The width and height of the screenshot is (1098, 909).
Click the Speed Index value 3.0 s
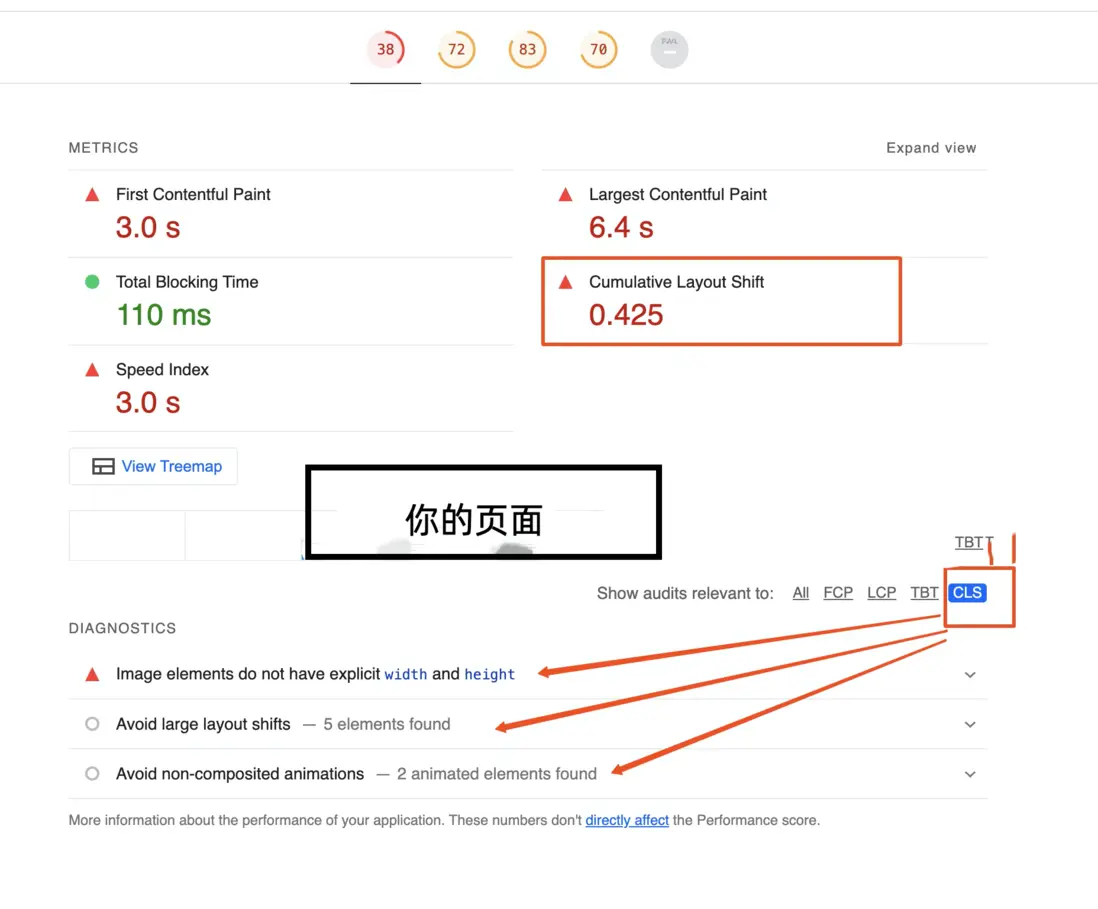pyautogui.click(x=148, y=403)
